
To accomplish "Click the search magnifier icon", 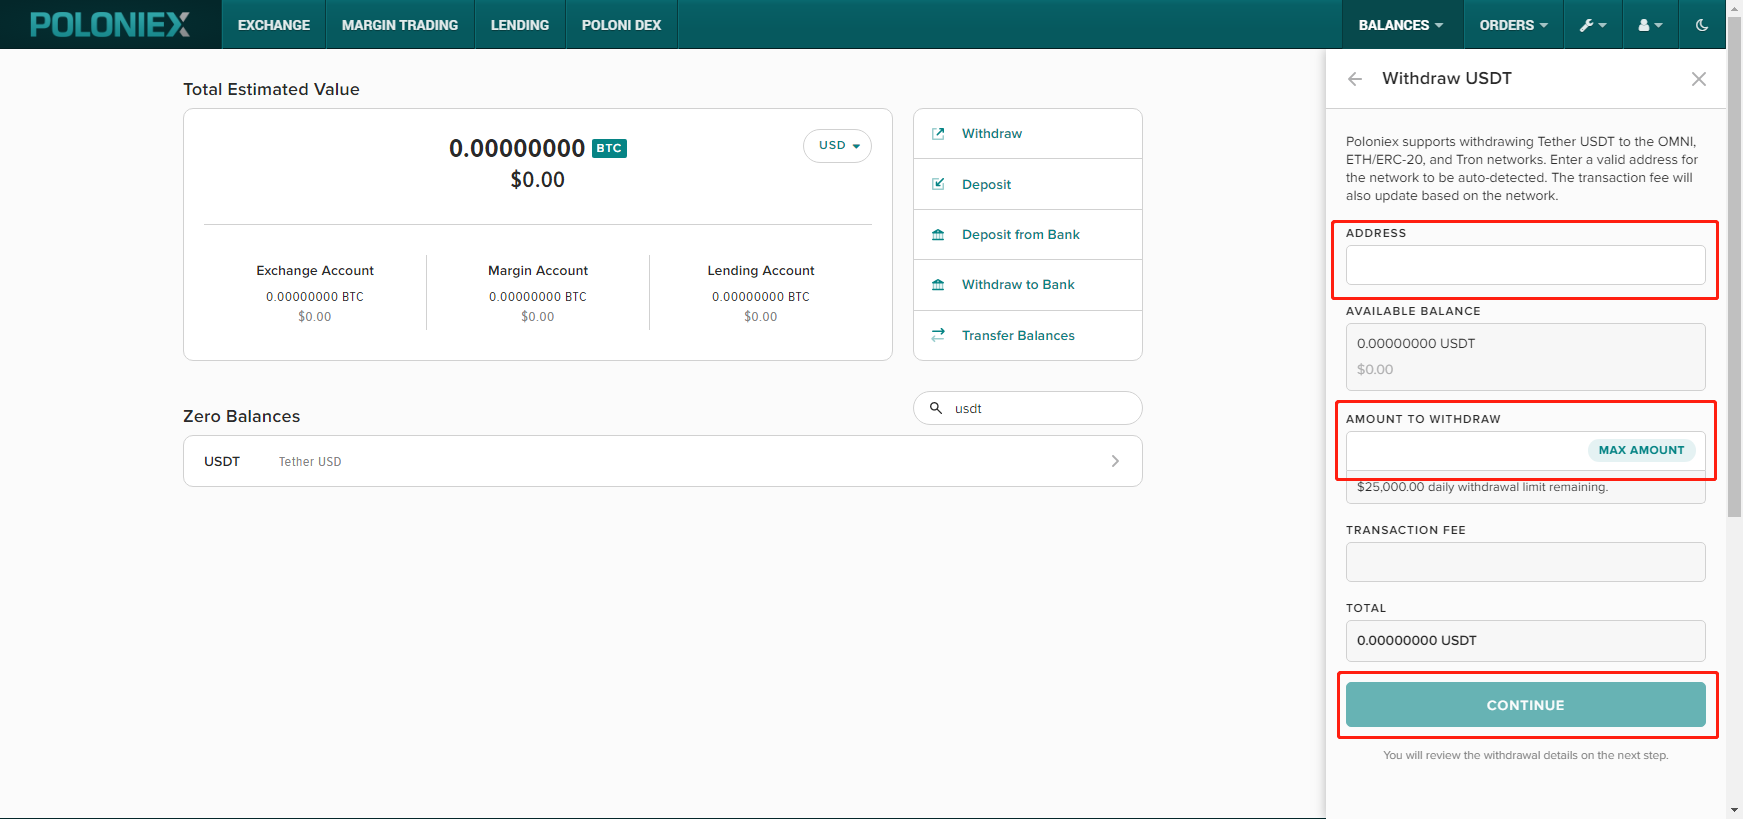I will point(936,408).
